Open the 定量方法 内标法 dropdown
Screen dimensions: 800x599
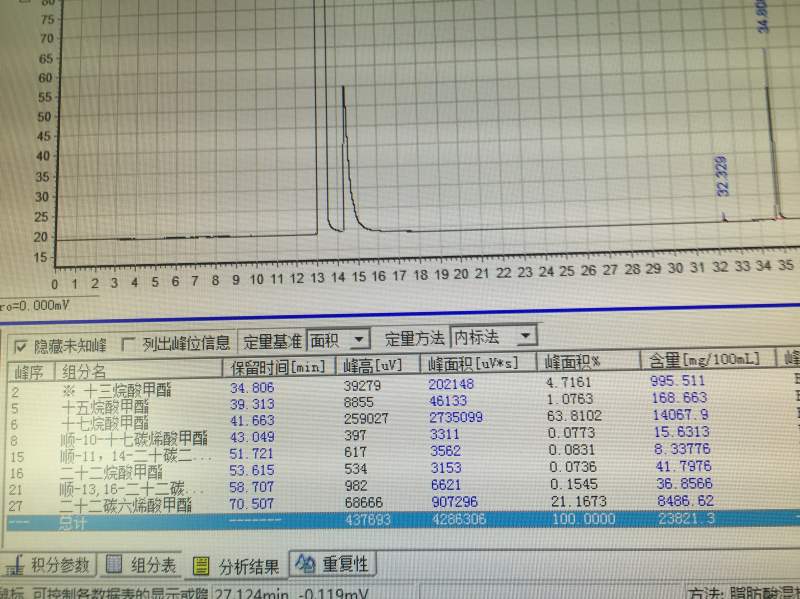(x=525, y=336)
